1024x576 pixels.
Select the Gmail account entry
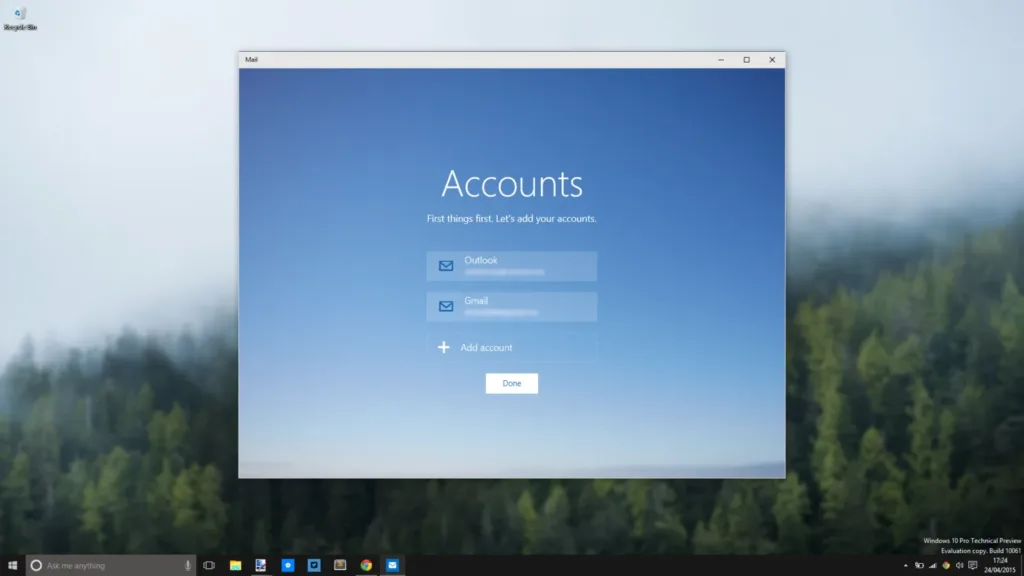pyautogui.click(x=511, y=306)
